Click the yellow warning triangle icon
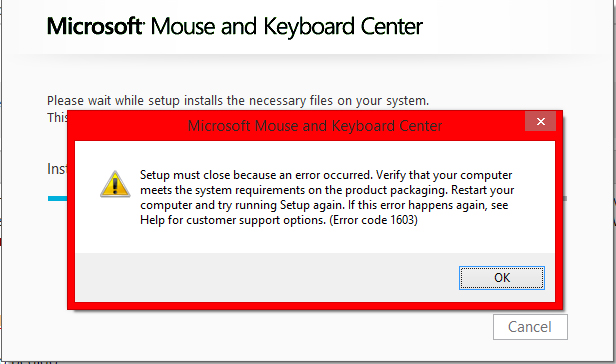616x364 pixels. tap(115, 184)
